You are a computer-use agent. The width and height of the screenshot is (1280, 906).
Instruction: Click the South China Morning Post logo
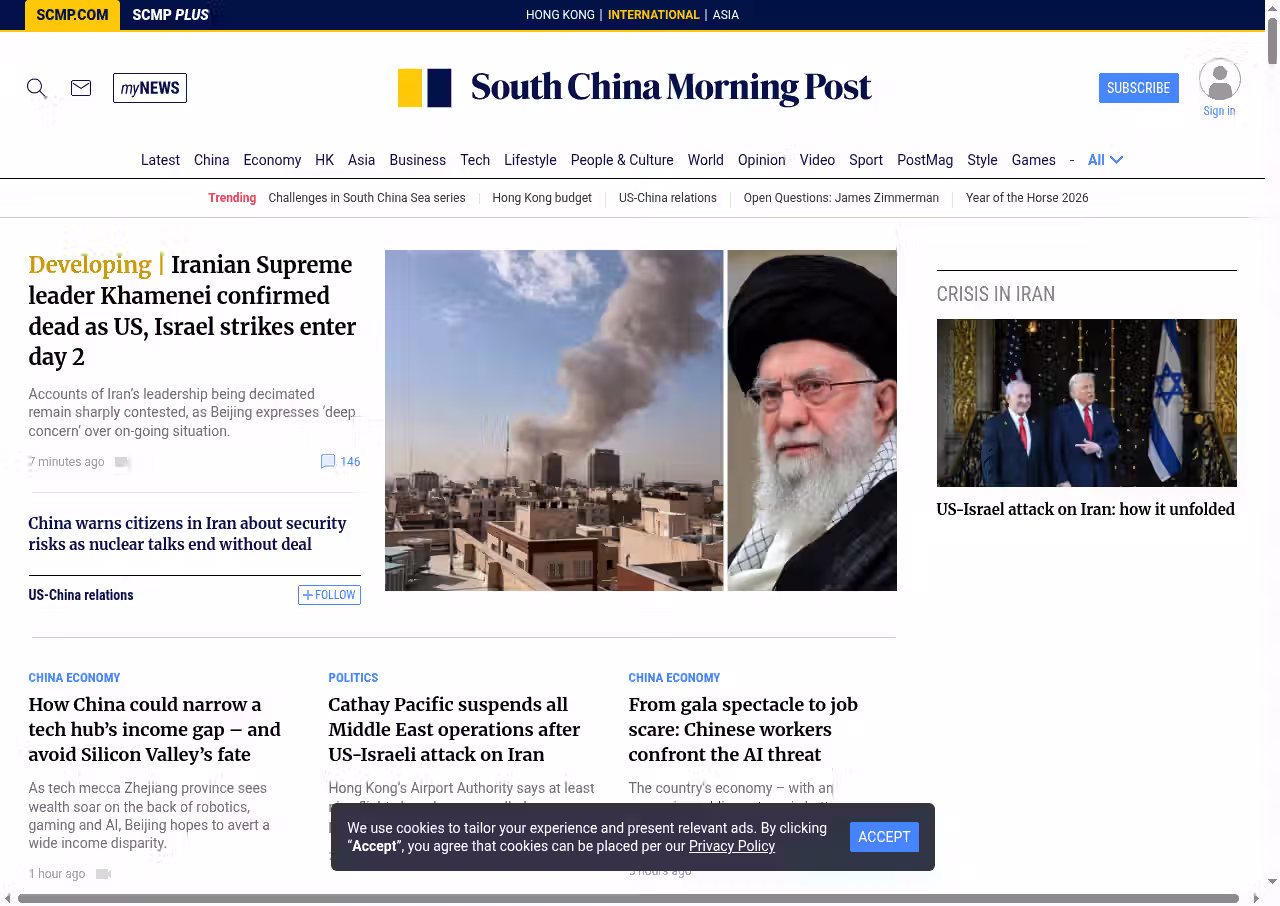[635, 88]
